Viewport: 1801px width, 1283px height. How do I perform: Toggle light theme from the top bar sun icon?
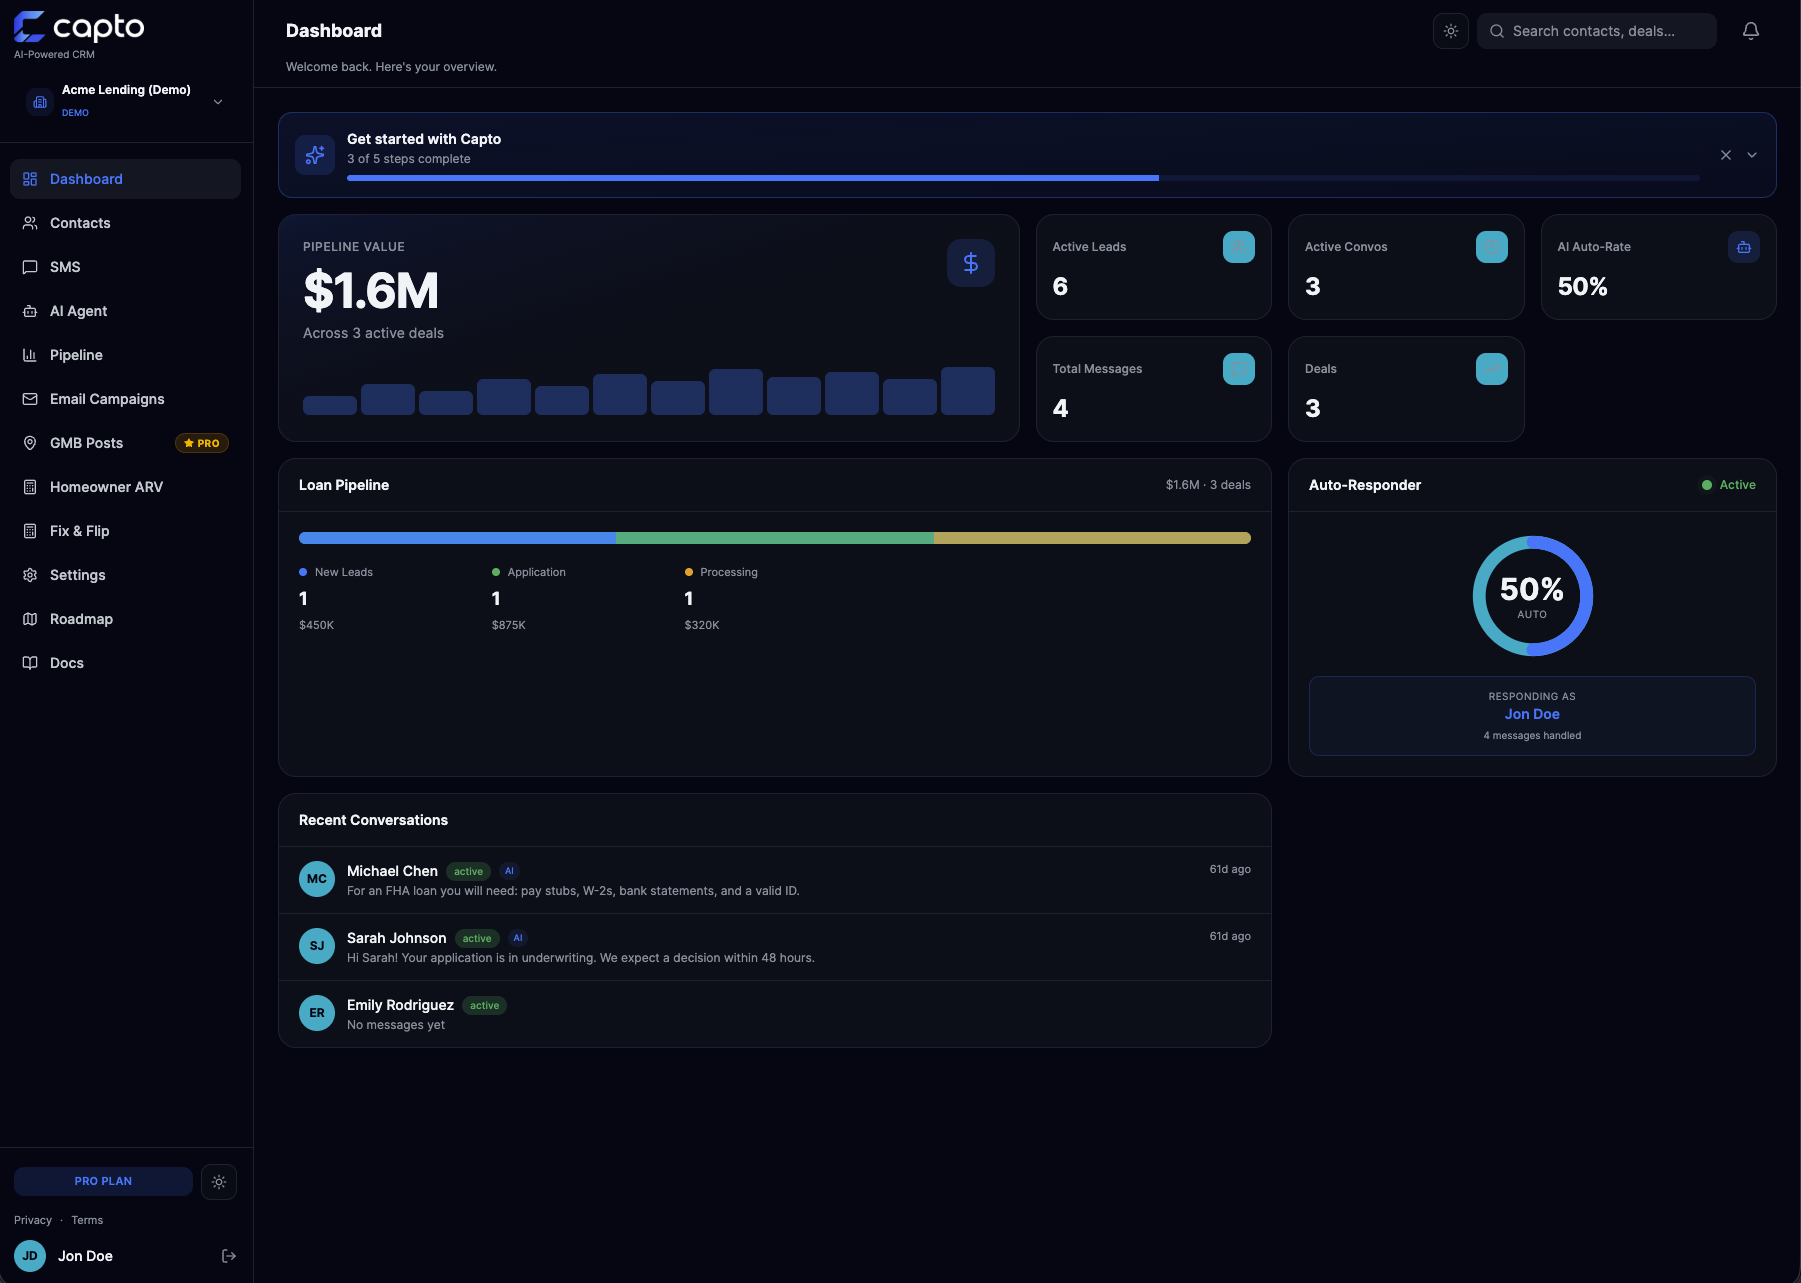click(1451, 31)
